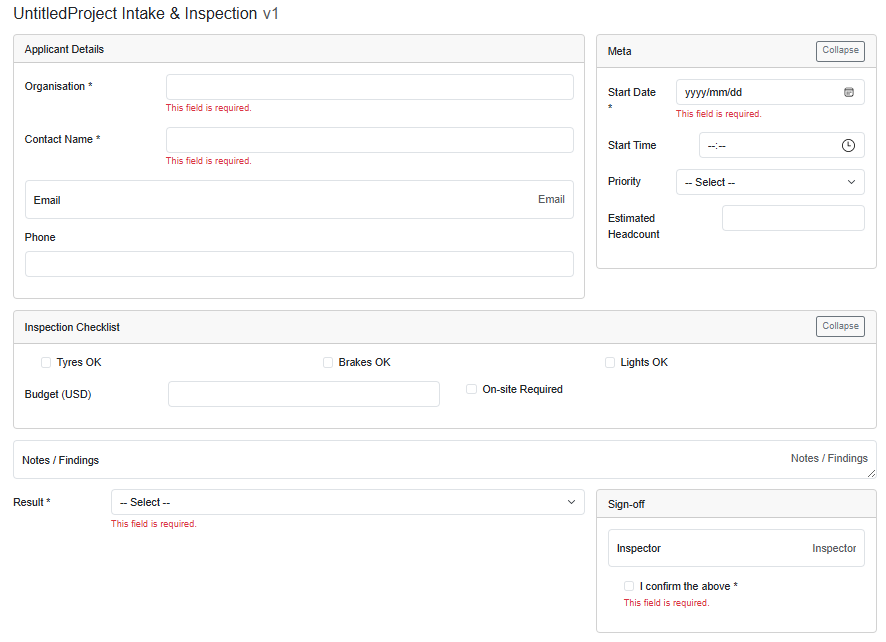Focus the Phone input field

coord(298,263)
